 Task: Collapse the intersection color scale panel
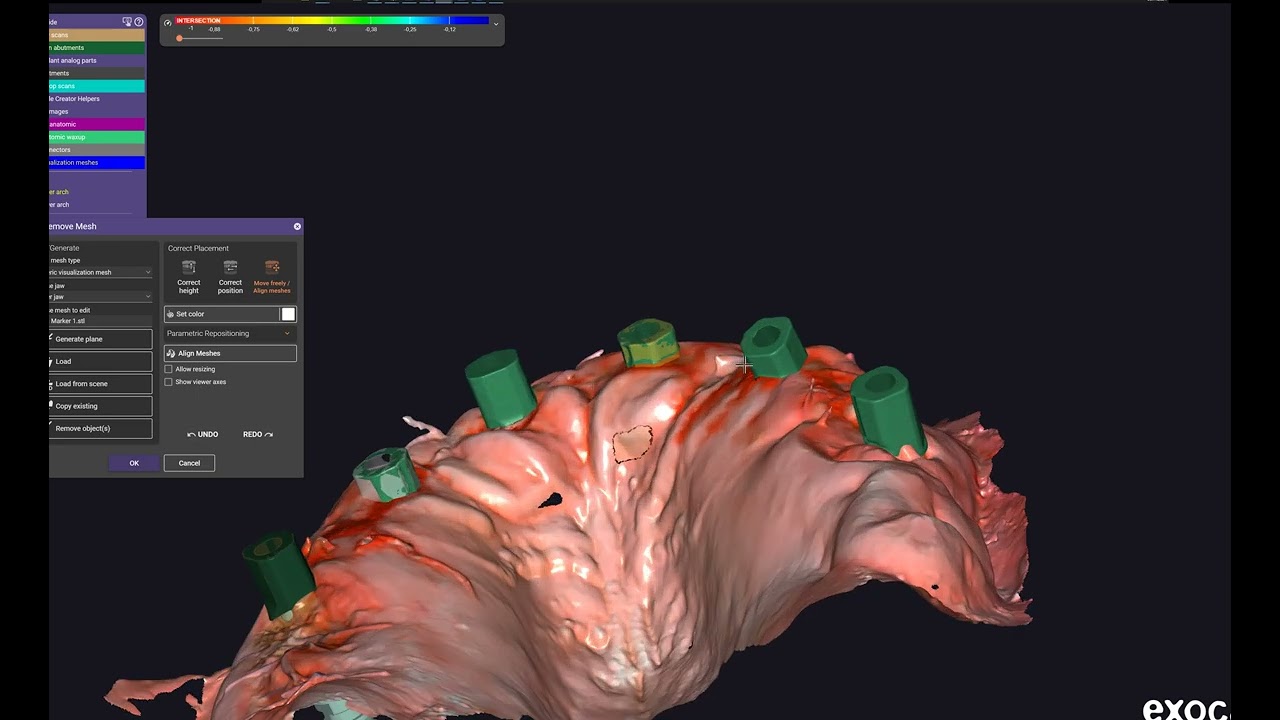click(496, 23)
